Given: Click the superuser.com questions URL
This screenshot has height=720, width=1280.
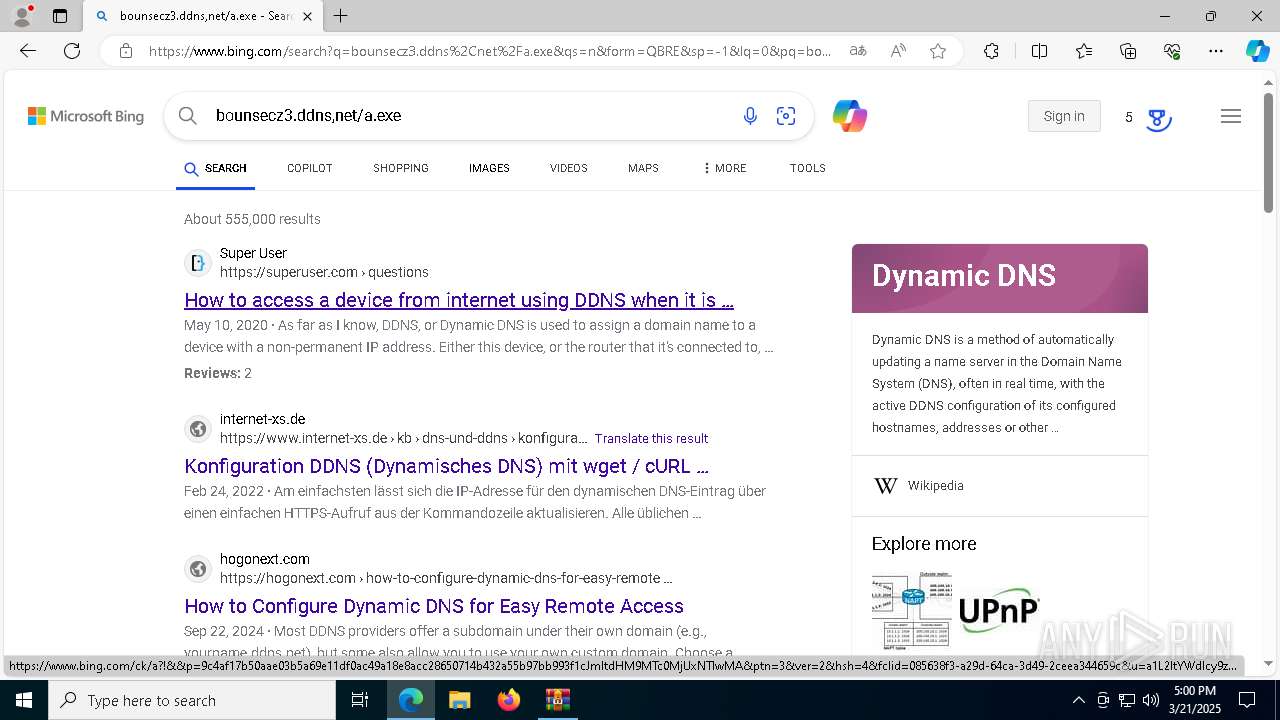Looking at the screenshot, I should click(x=324, y=272).
